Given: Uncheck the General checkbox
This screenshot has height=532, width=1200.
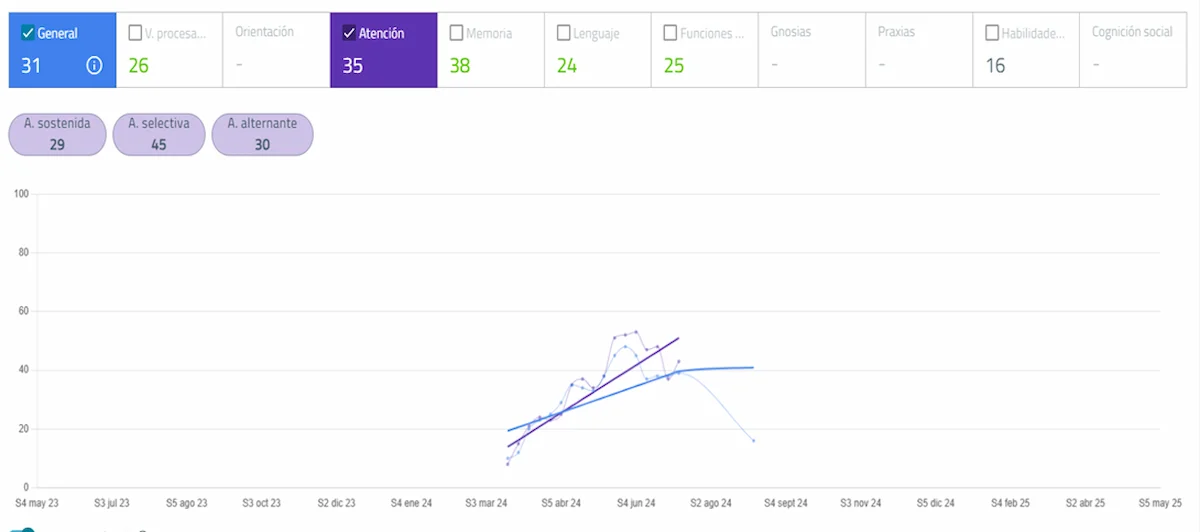Looking at the screenshot, I should tap(28, 33).
